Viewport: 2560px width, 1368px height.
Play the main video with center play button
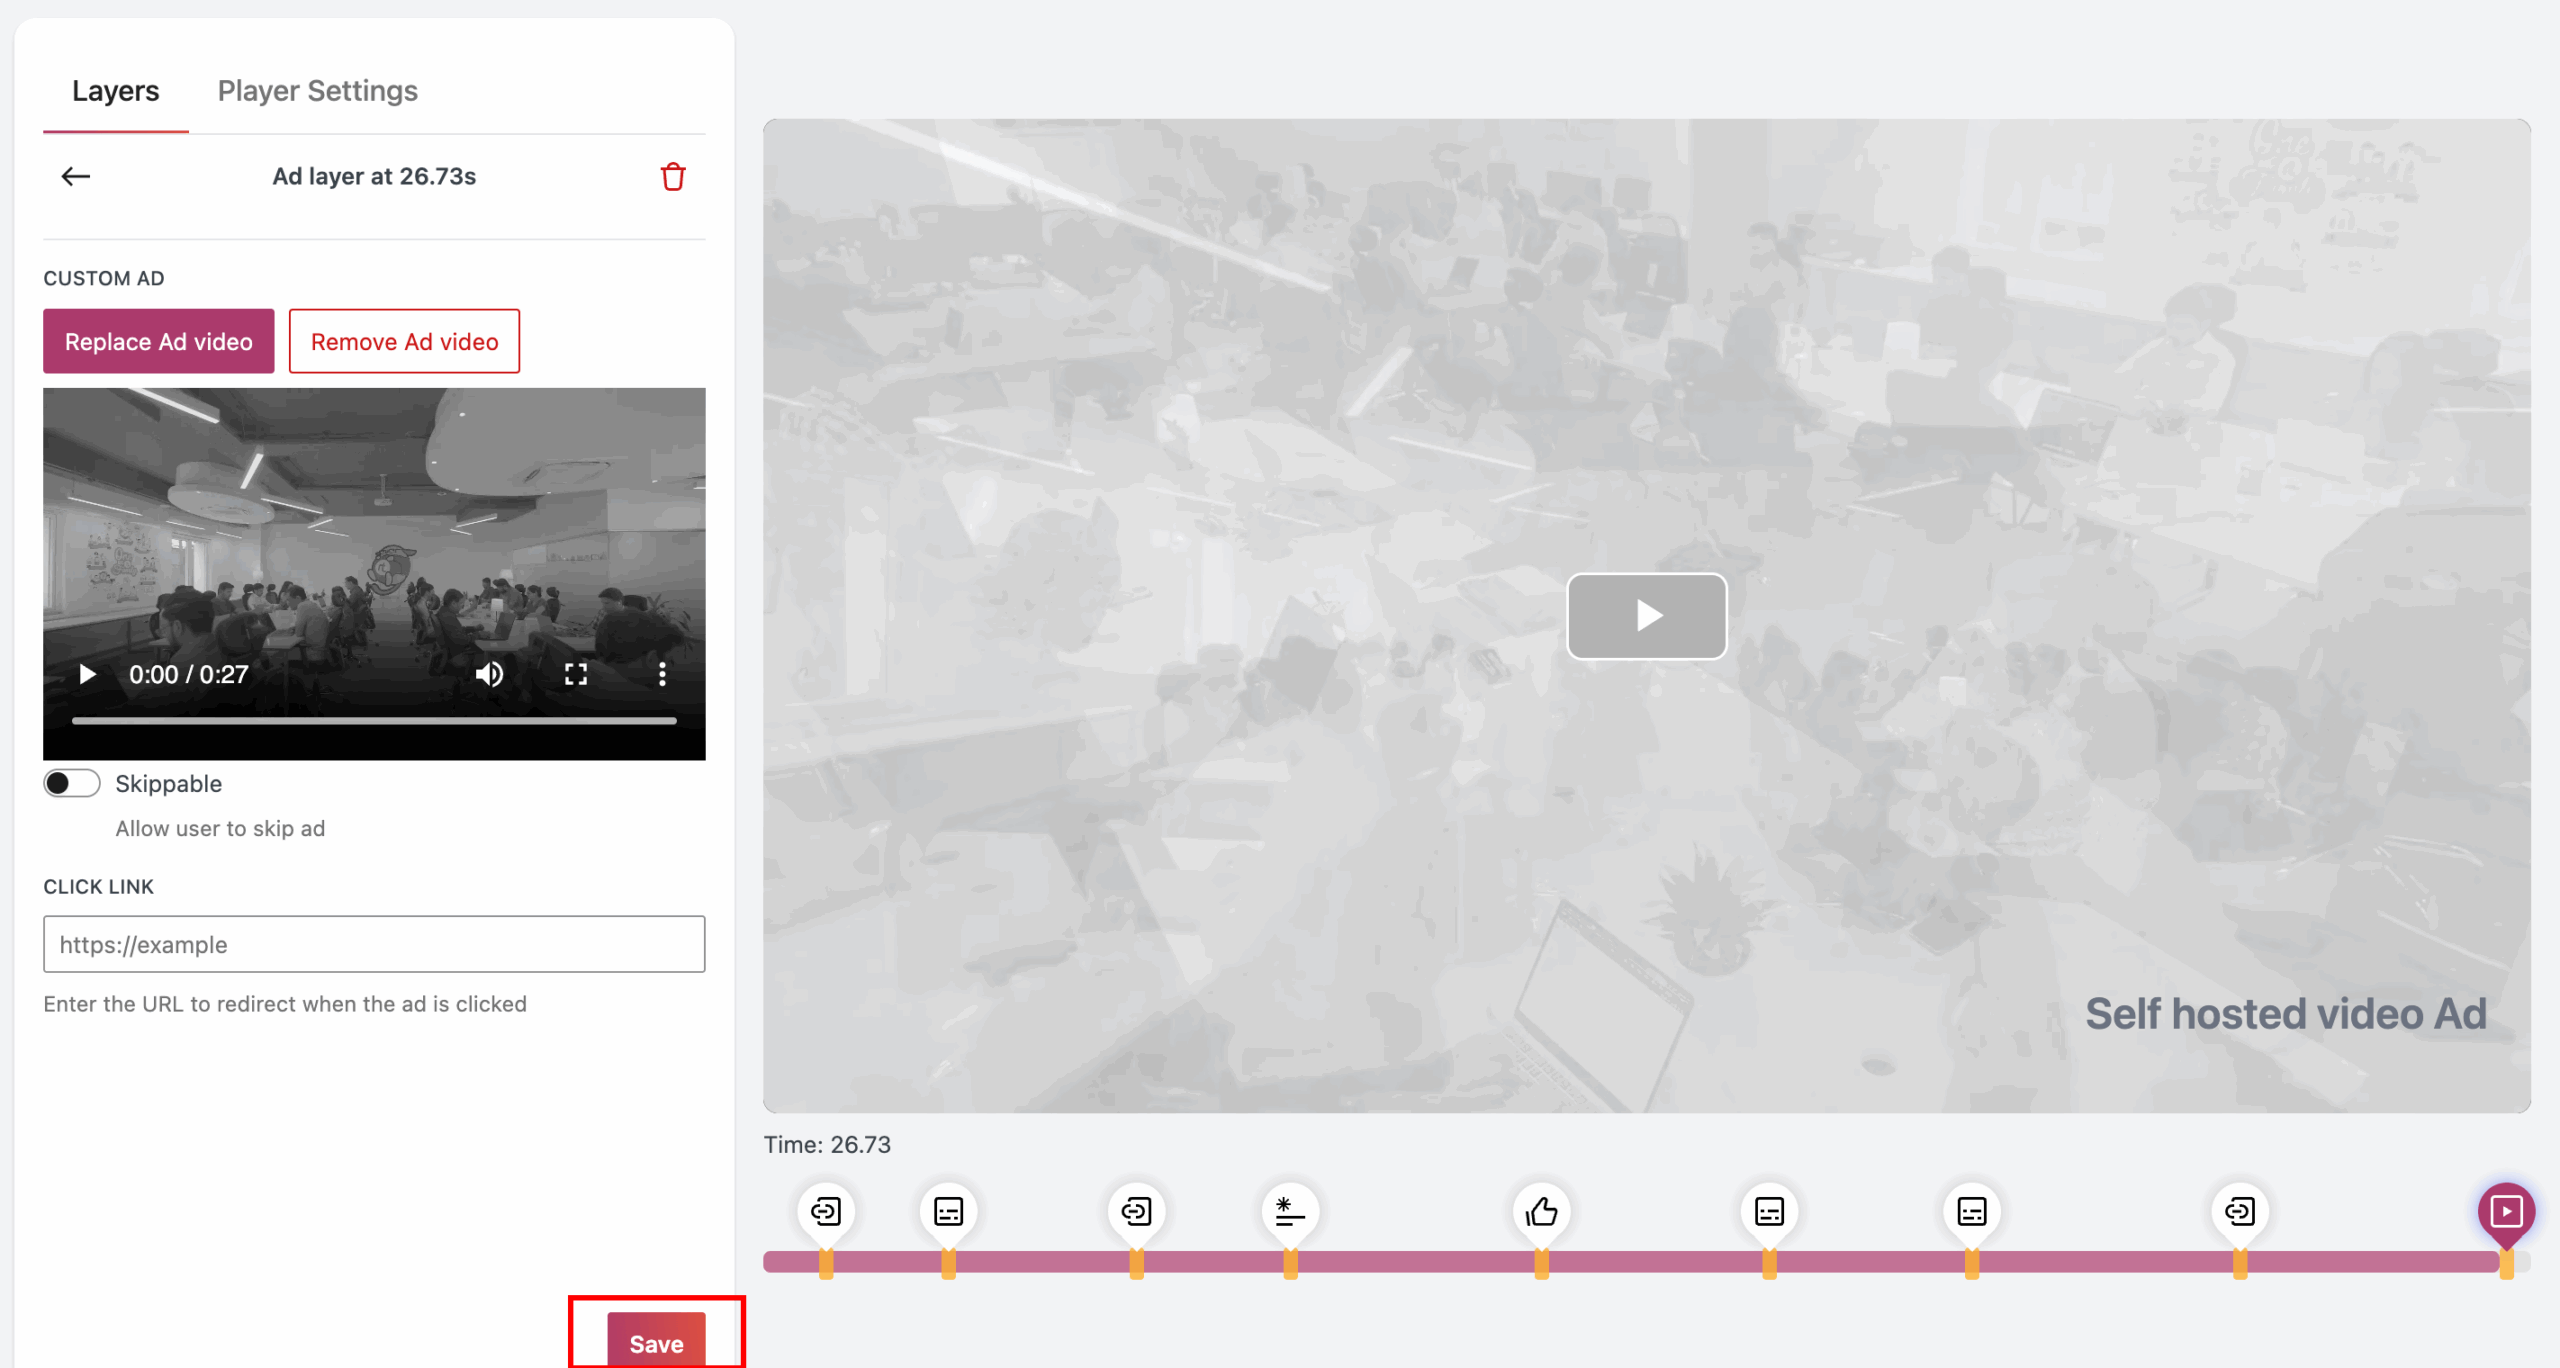point(1646,616)
